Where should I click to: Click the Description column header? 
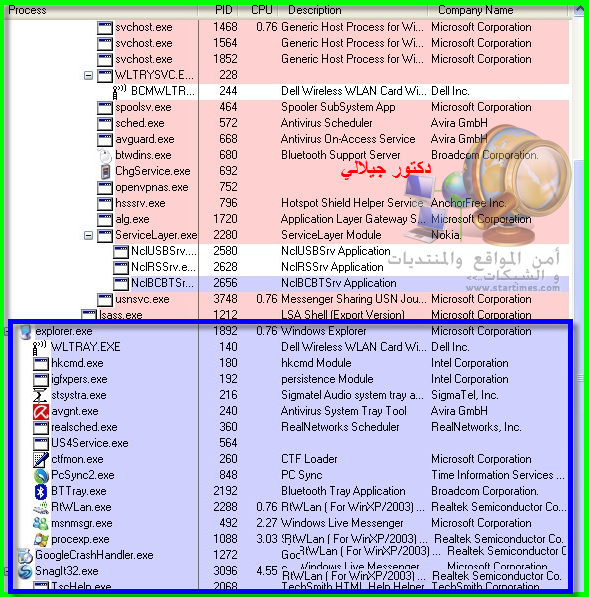[x=353, y=10]
